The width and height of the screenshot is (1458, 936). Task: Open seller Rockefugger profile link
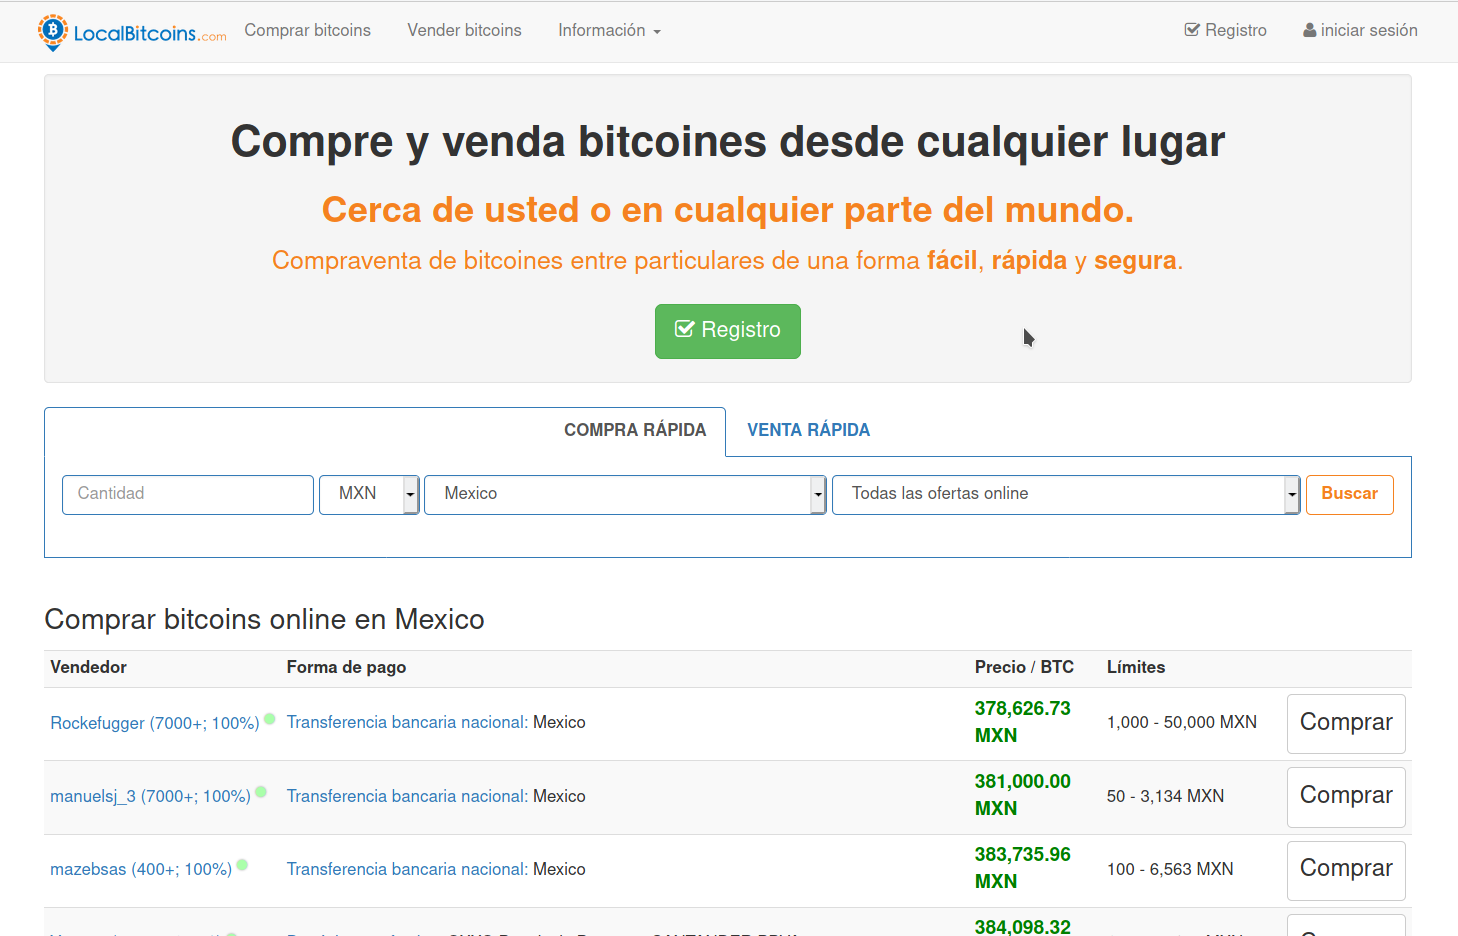tap(155, 723)
